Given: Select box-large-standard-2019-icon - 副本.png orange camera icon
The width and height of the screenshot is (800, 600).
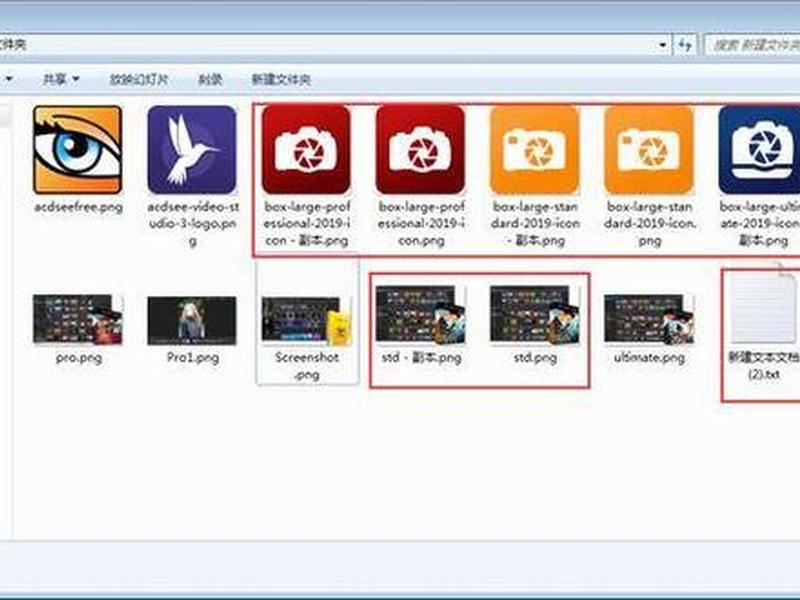Looking at the screenshot, I should pos(535,150).
